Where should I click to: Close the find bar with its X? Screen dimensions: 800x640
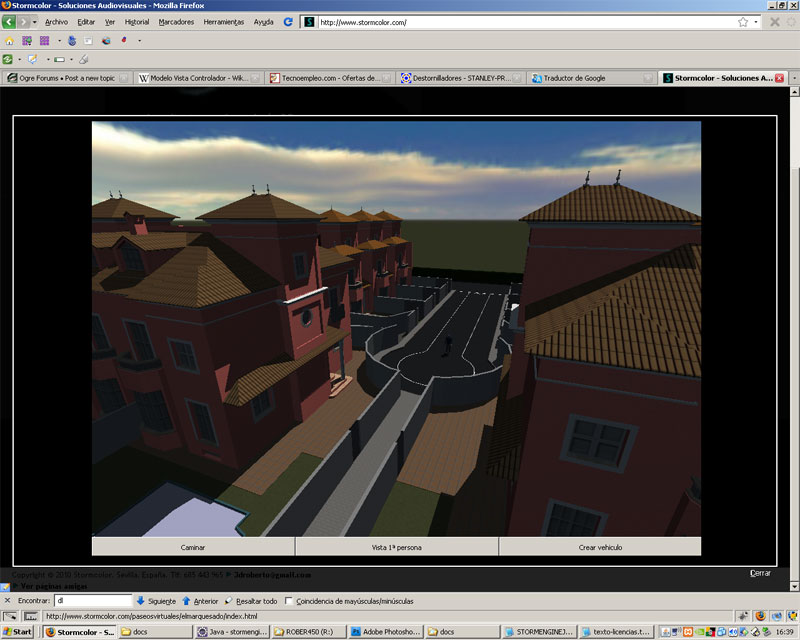coord(7,601)
